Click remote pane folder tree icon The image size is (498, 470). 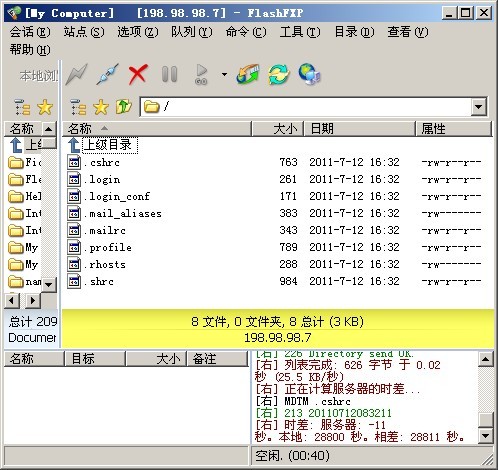tap(78, 107)
